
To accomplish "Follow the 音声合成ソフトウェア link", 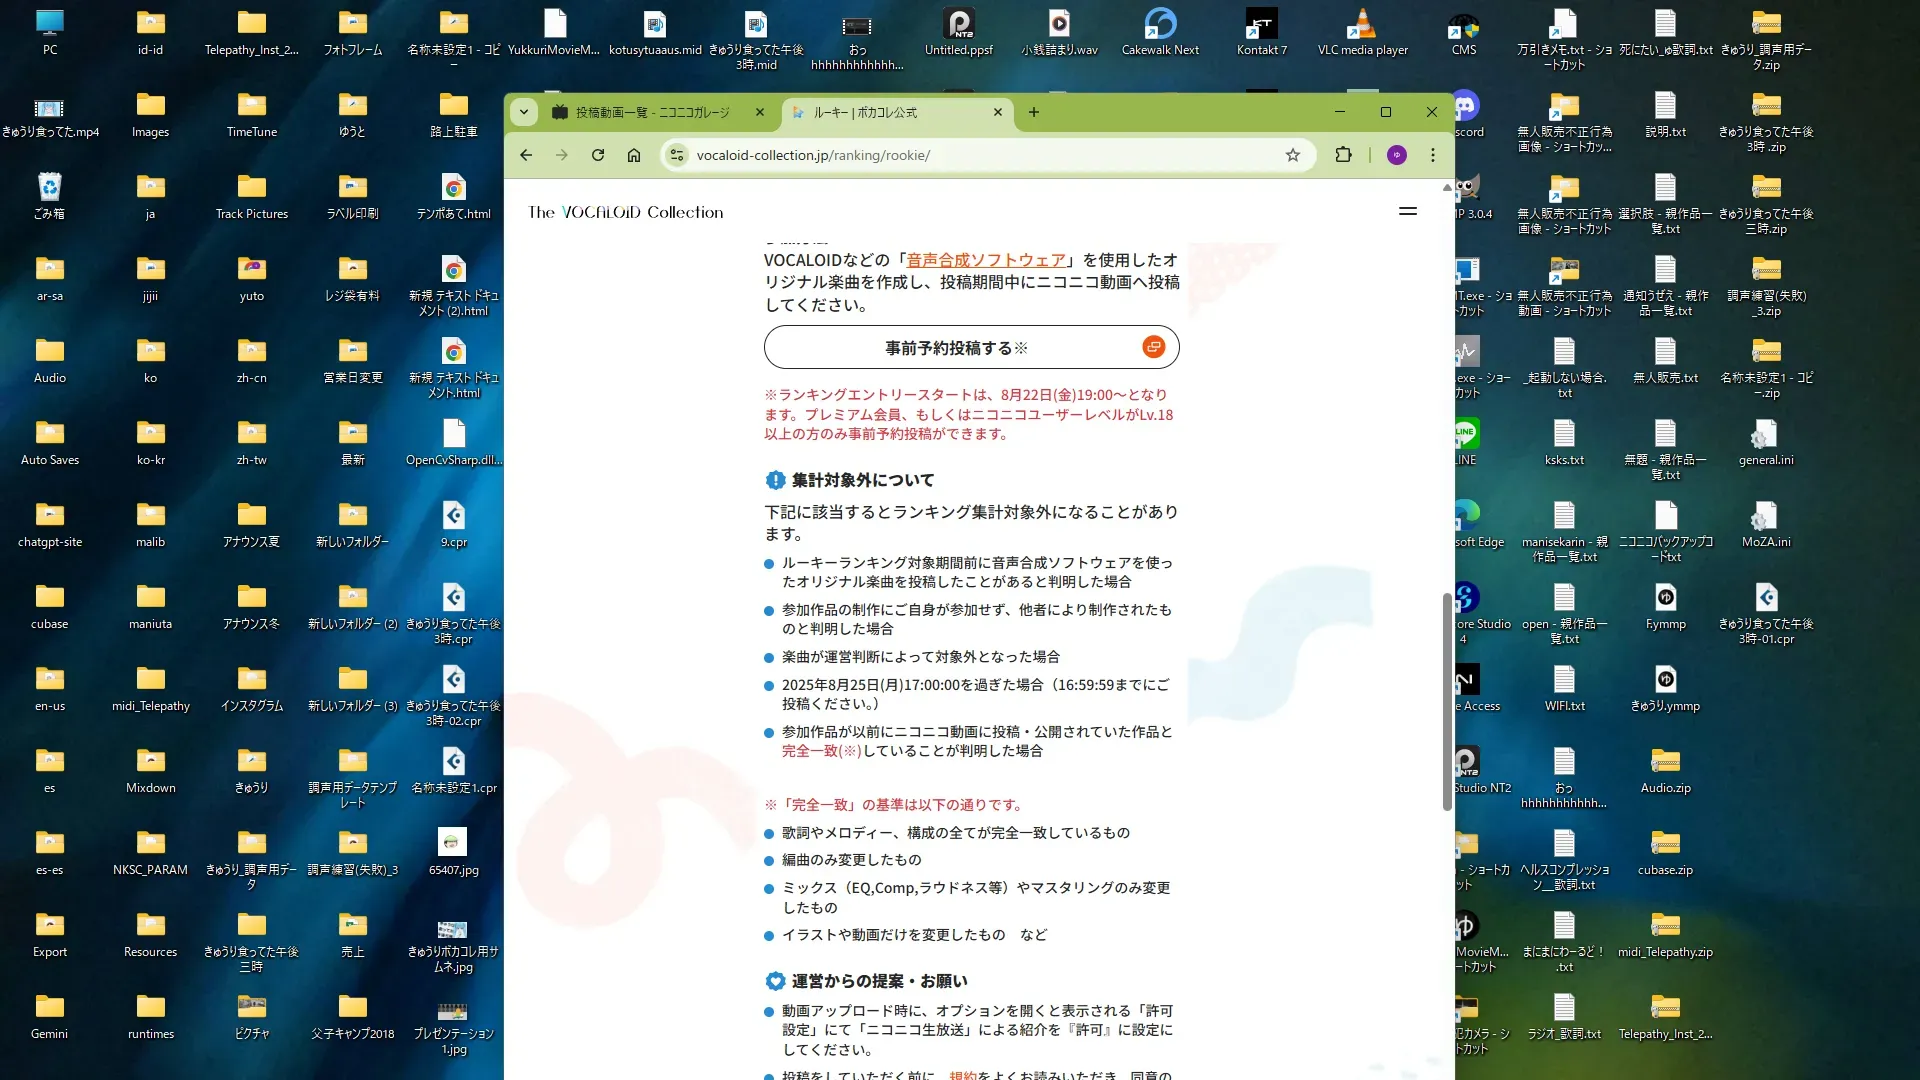I will 985,260.
